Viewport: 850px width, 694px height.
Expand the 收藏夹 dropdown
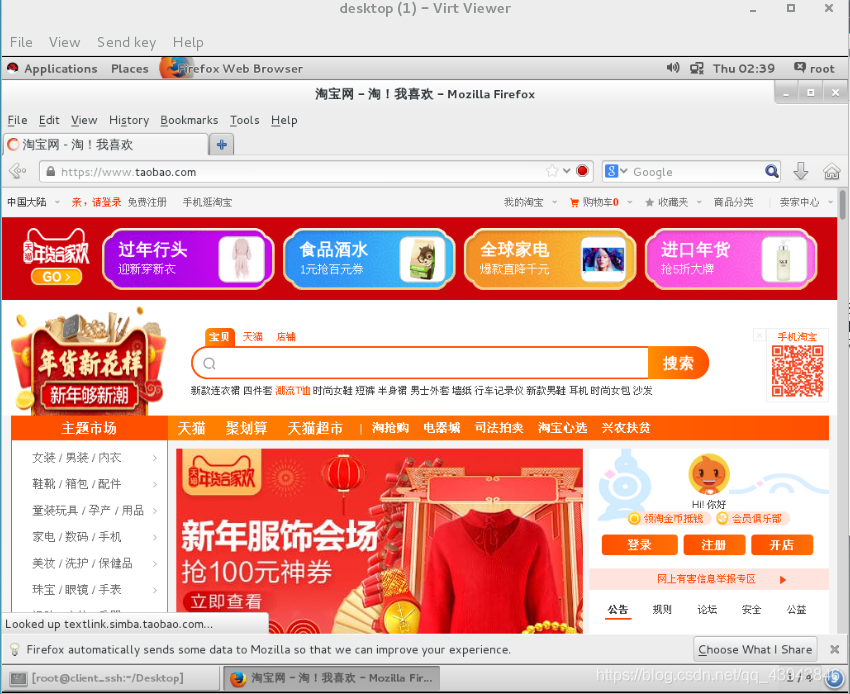click(699, 203)
